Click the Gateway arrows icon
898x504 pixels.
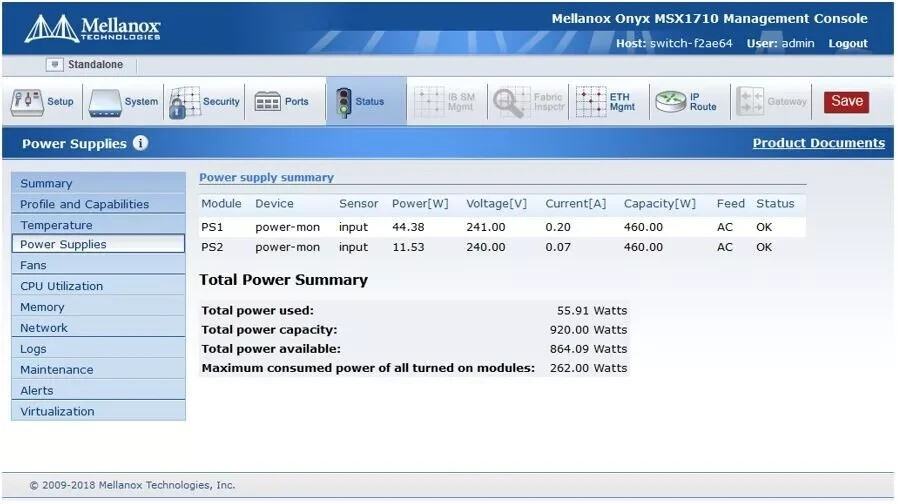(x=750, y=102)
